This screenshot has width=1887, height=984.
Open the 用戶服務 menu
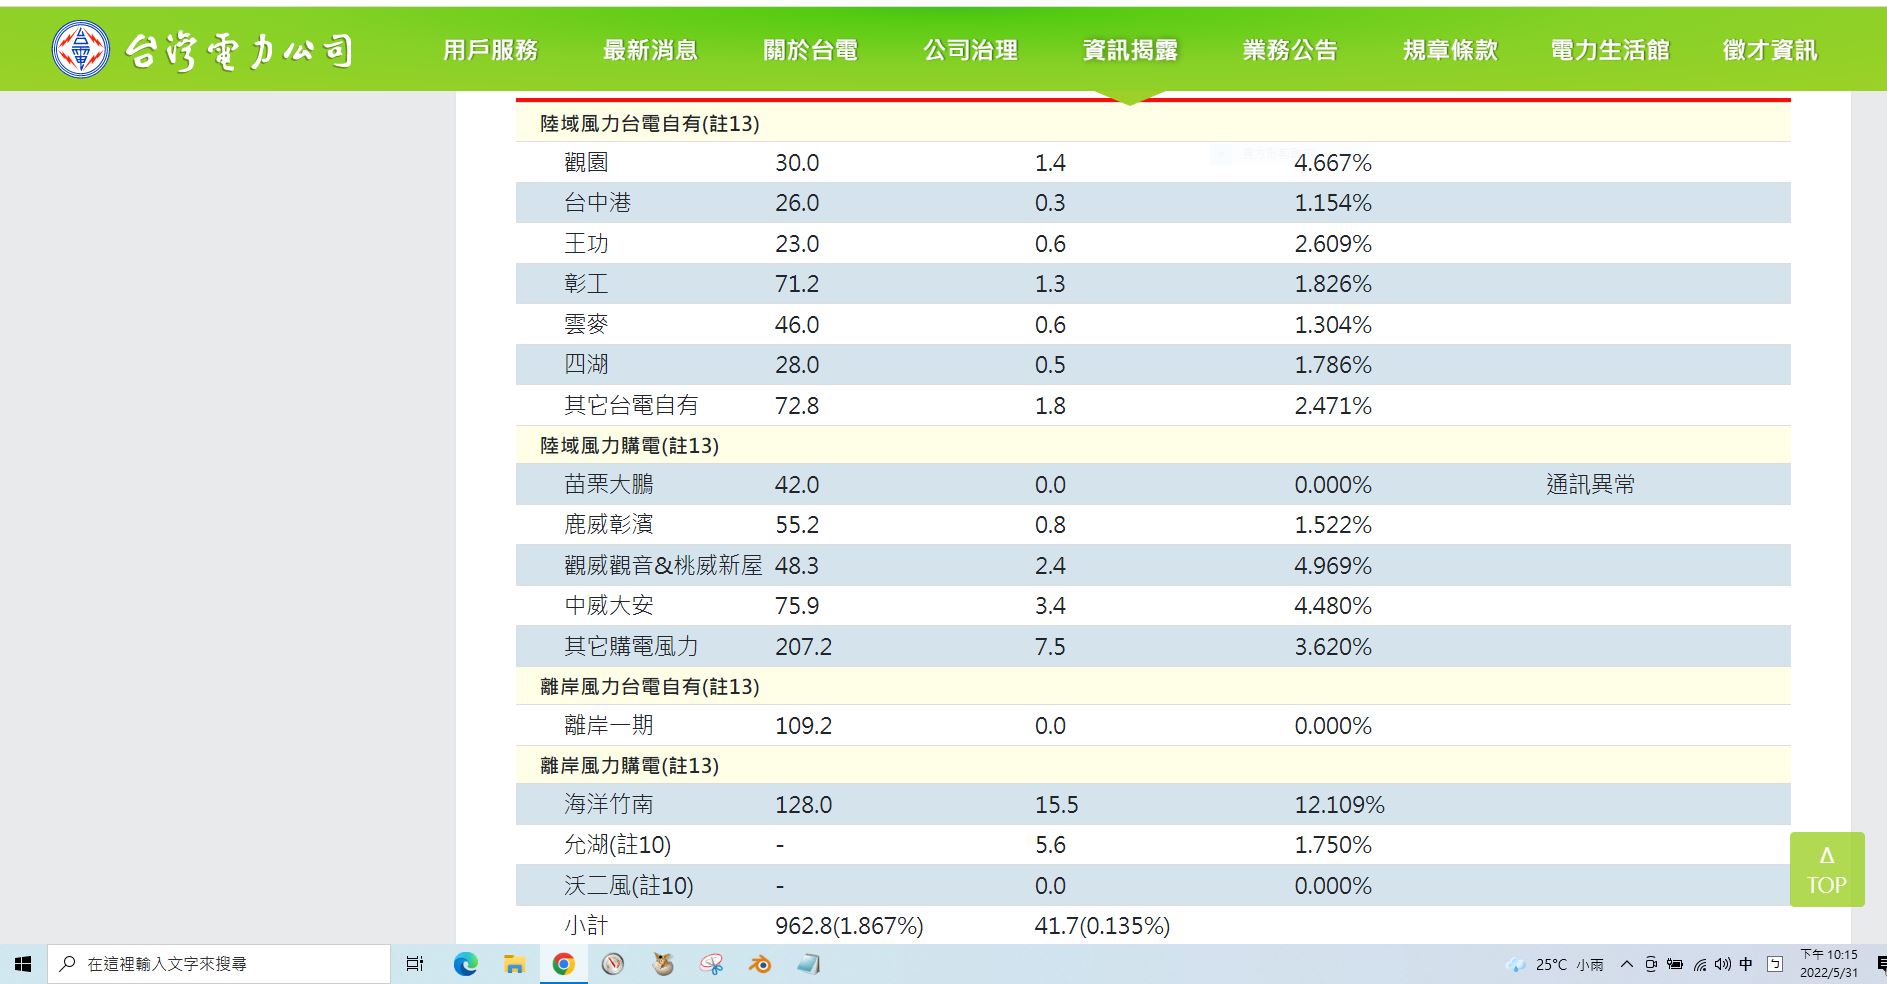click(490, 50)
